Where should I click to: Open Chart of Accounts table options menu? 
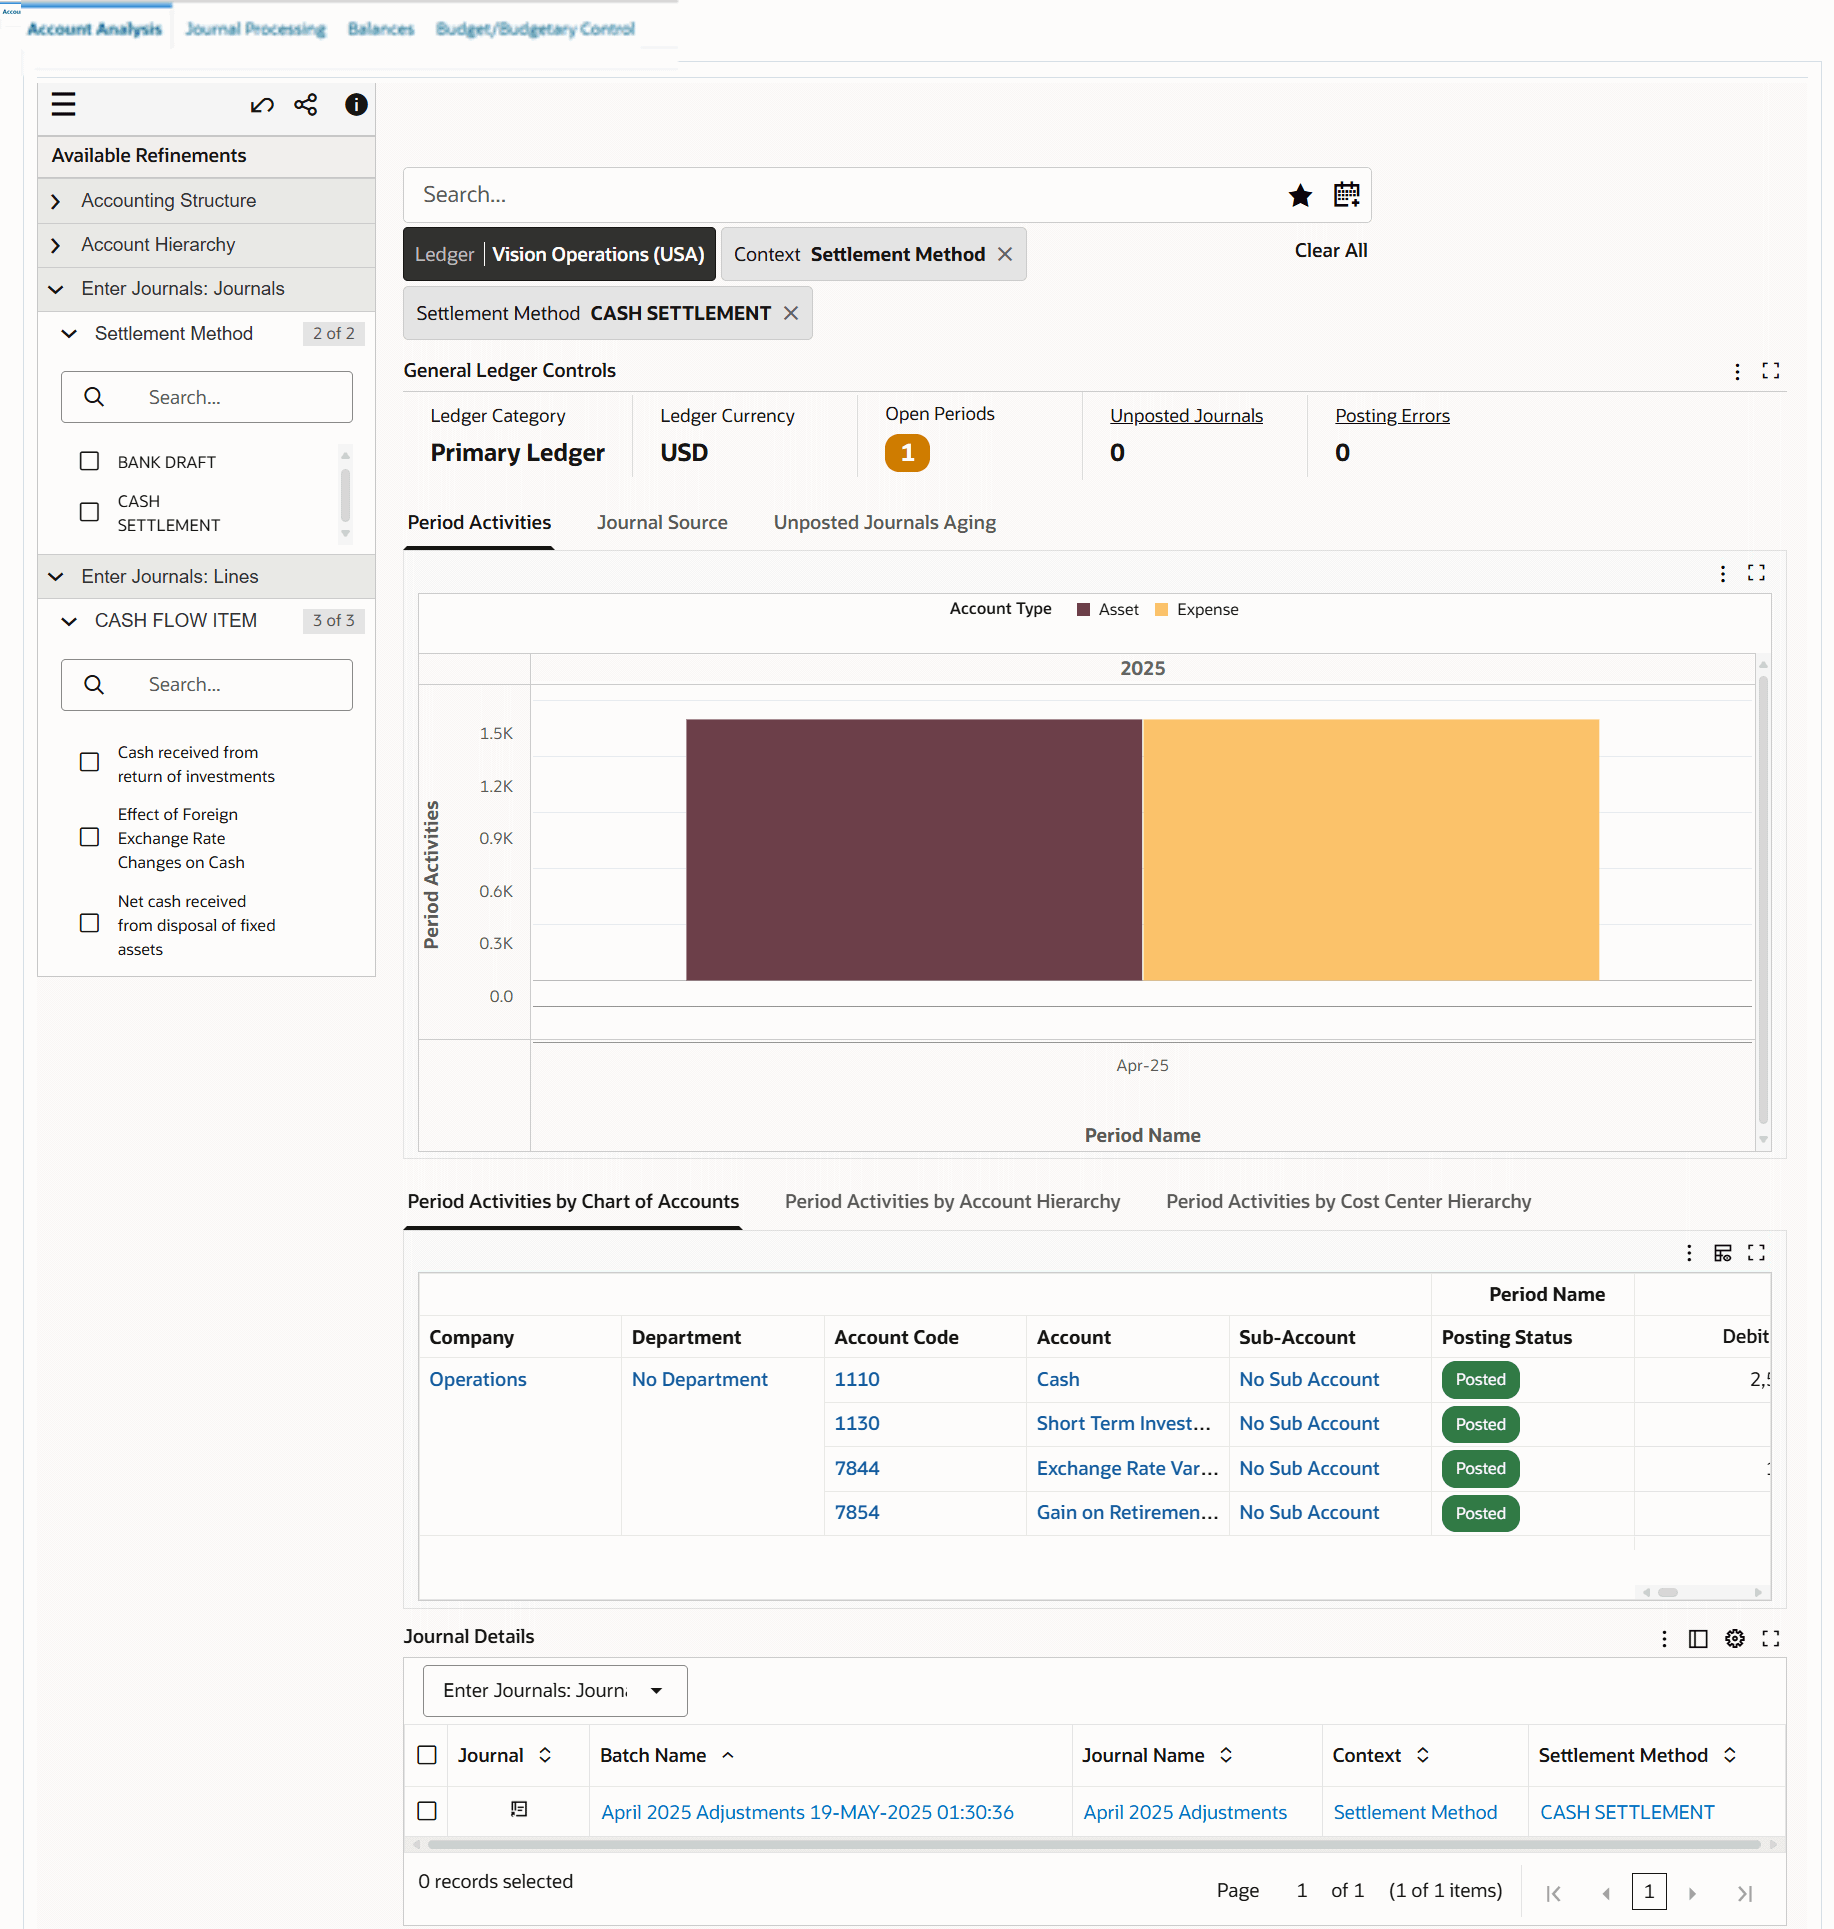pos(1689,1253)
